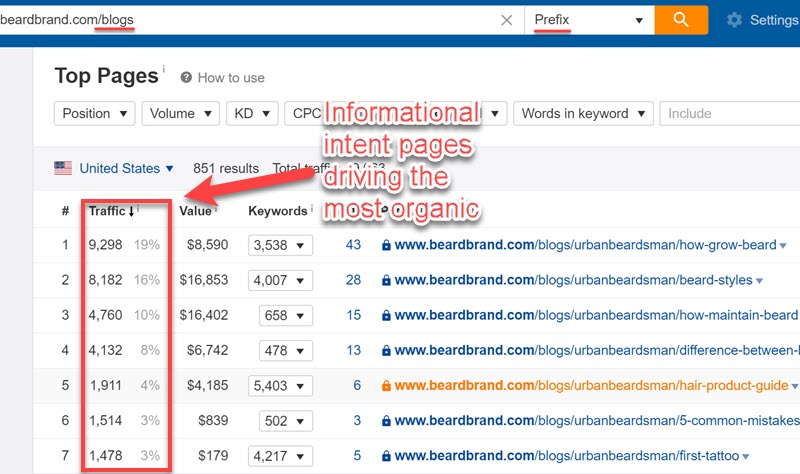This screenshot has height=474, width=800.
Task: Expand the 3,538 keywords dropdown in row 1
Action: click(280, 245)
